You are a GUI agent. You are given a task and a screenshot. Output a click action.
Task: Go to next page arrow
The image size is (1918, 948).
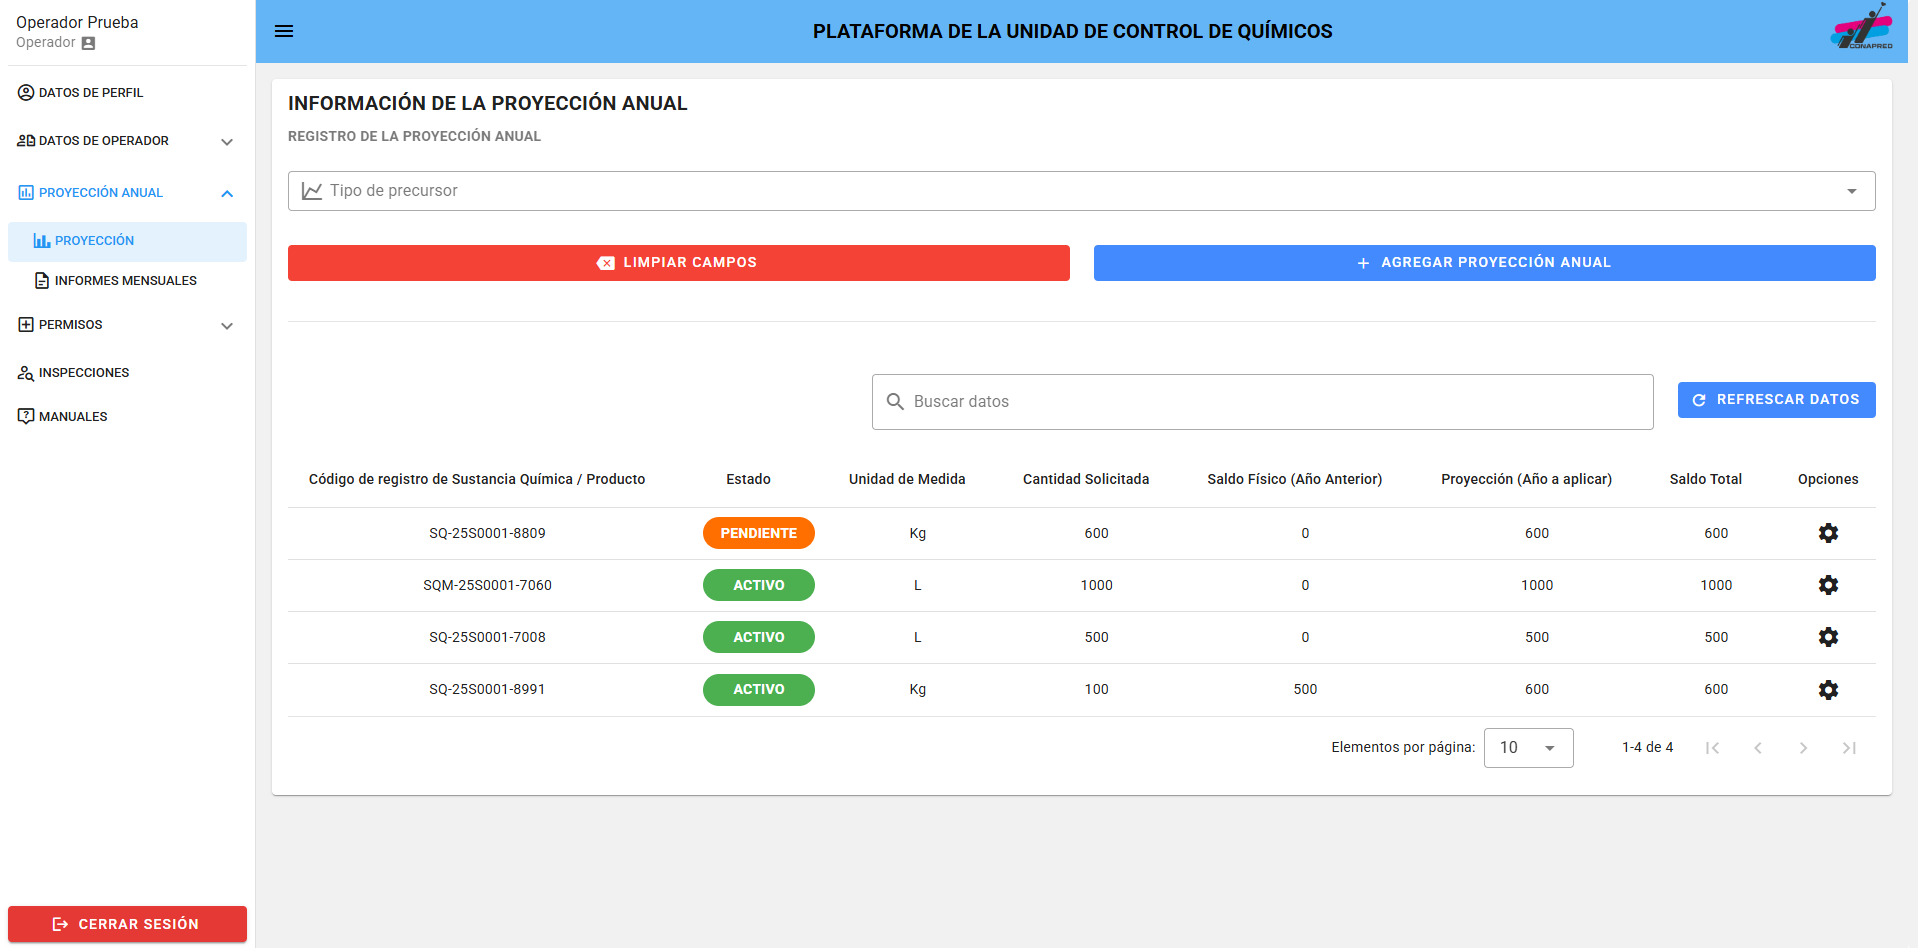click(x=1802, y=748)
